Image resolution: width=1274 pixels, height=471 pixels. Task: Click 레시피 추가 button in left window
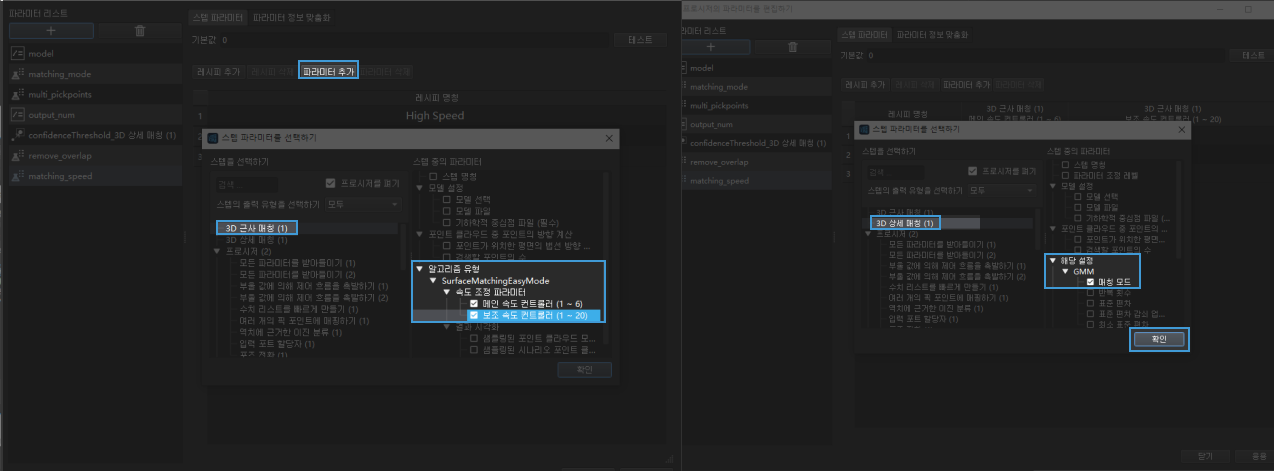click(x=220, y=71)
